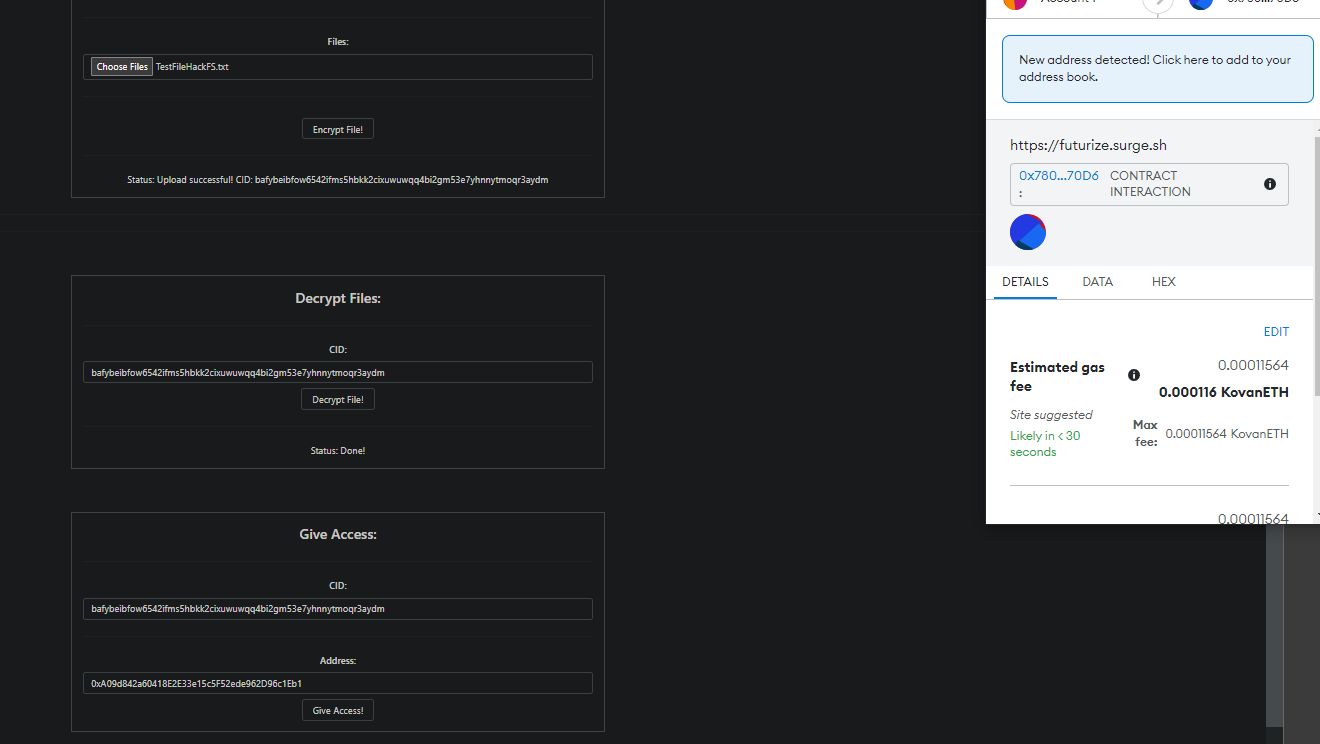Click the 0x780...70D6 contract address link
The height and width of the screenshot is (744, 1320).
[1058, 176]
